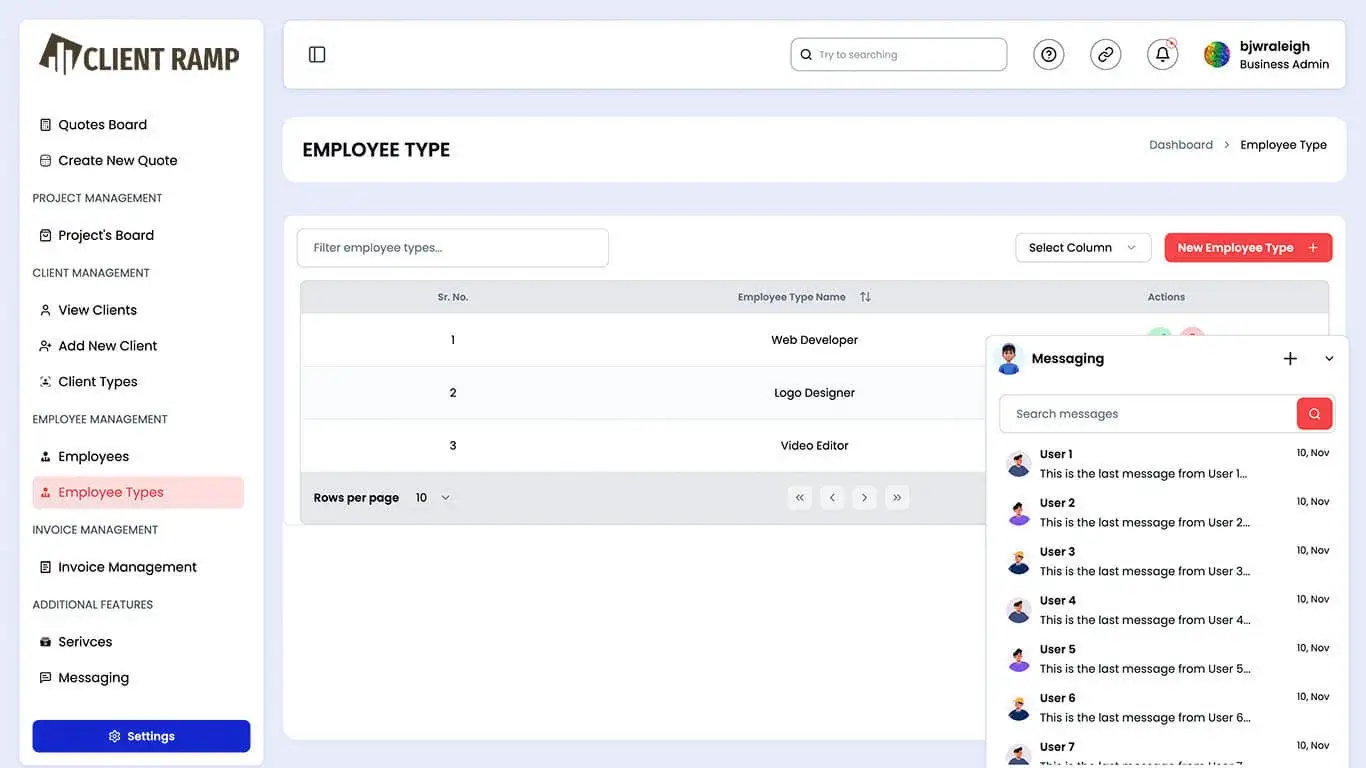Toggle the sidebar collapse icon
Image resolution: width=1366 pixels, height=768 pixels.
click(x=317, y=55)
